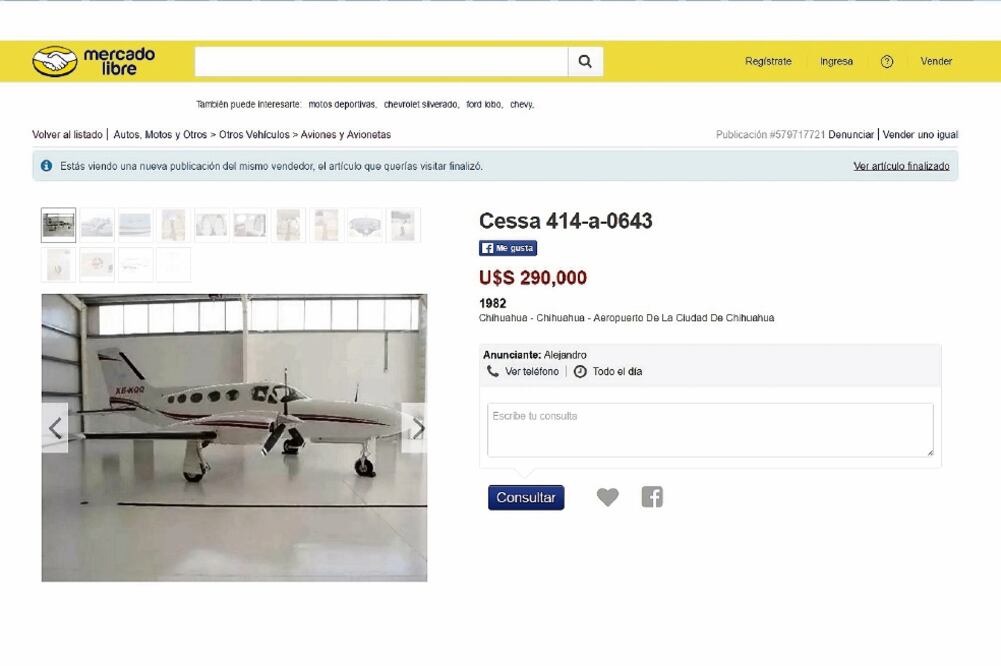Share listing via gray Facebook icon
This screenshot has height=666, width=1001.
(652, 497)
